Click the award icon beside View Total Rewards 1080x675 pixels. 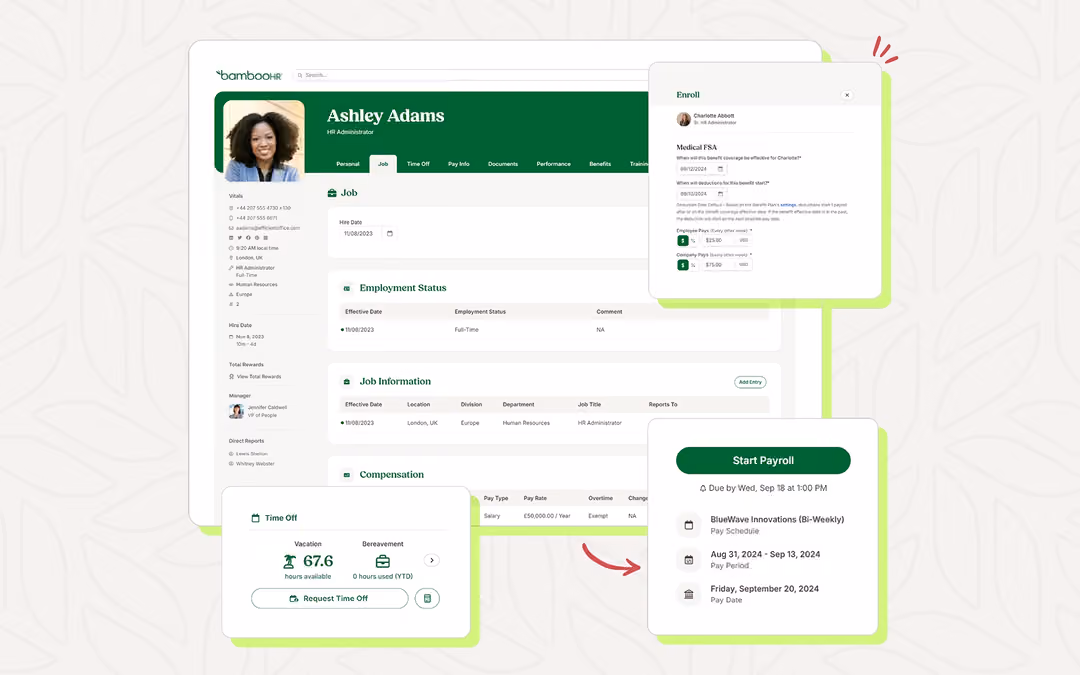point(231,377)
